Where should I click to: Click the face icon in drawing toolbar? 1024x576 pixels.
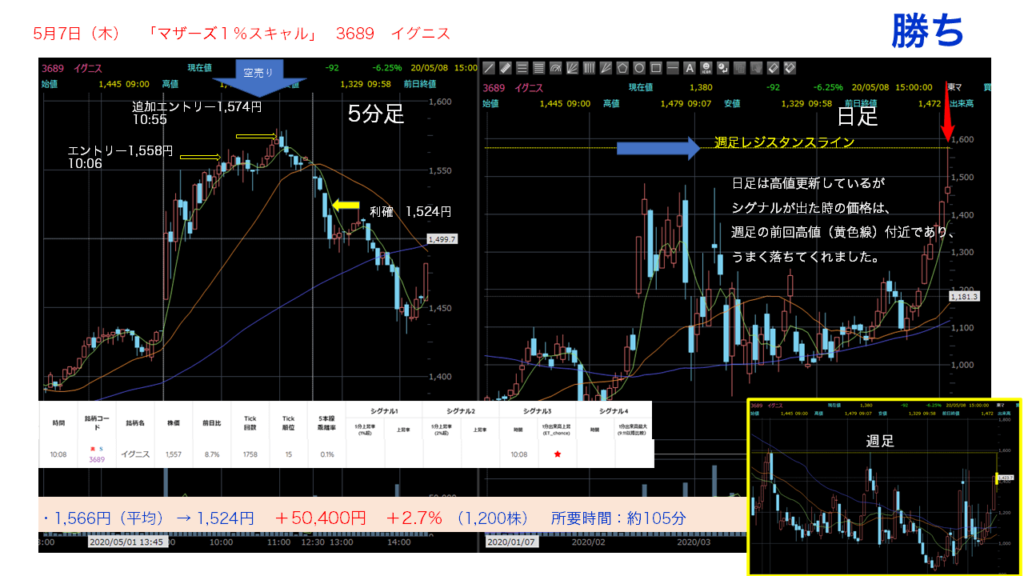tap(706, 68)
